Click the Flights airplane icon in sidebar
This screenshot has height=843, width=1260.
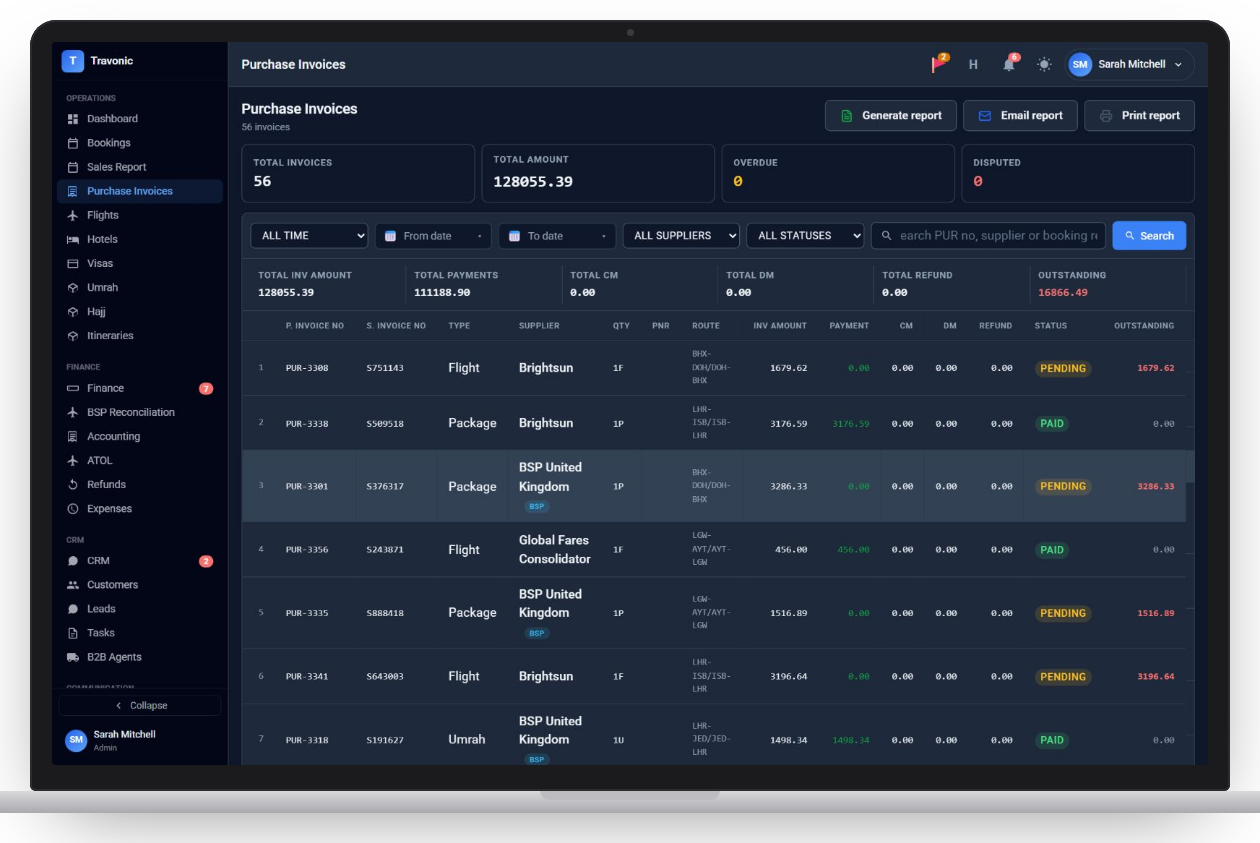tap(73, 215)
